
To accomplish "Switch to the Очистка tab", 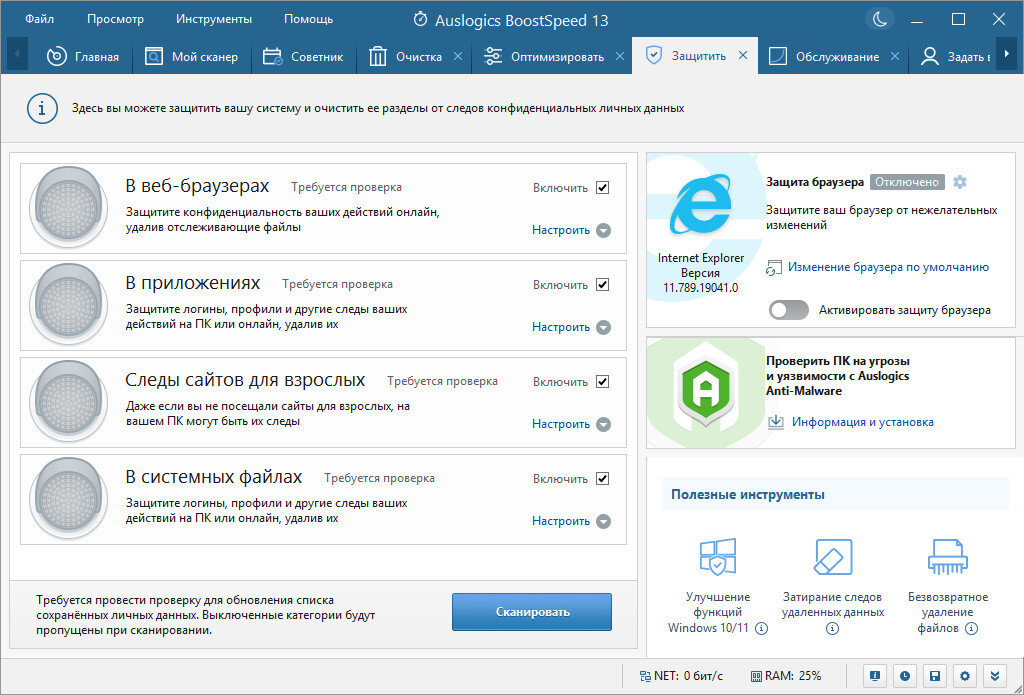I will (x=406, y=57).
